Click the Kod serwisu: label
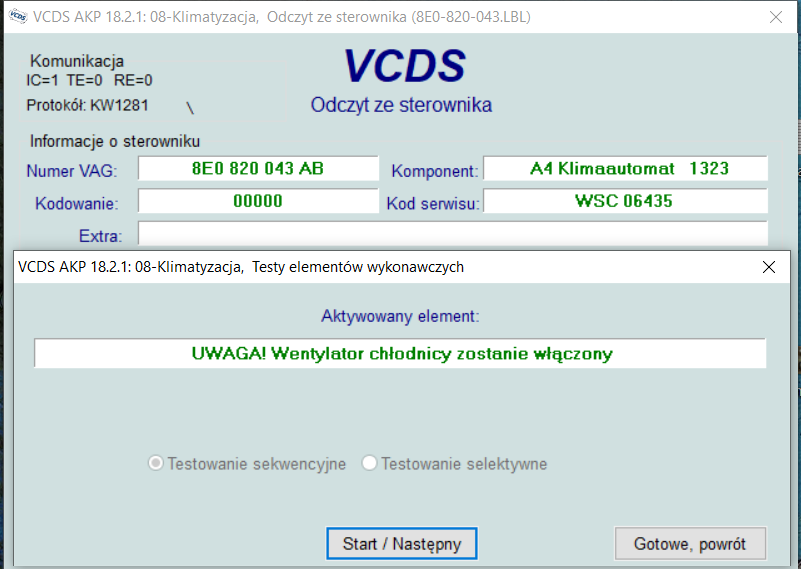The width and height of the screenshot is (801, 569). (x=433, y=204)
